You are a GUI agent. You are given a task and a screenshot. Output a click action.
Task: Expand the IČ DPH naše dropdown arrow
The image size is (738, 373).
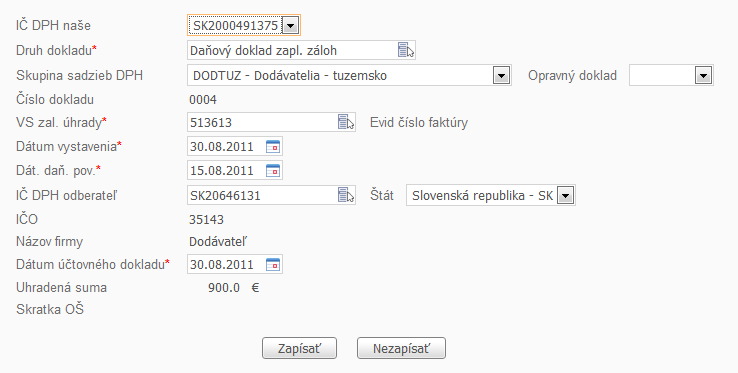coord(290,25)
